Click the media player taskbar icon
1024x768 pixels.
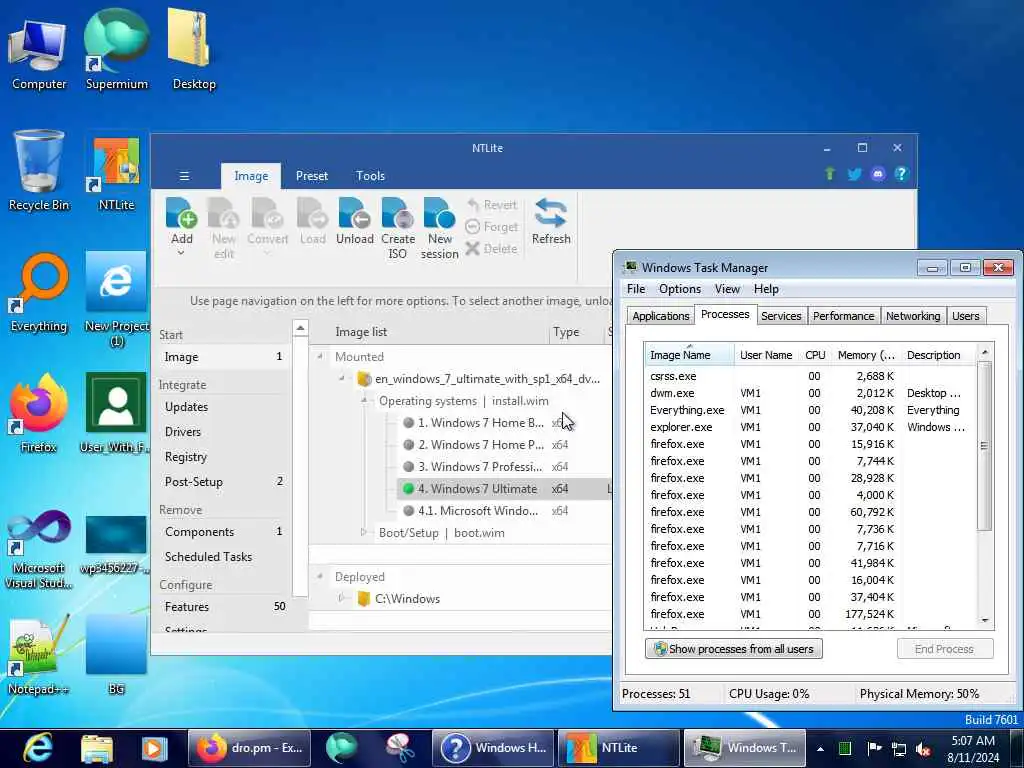pyautogui.click(x=154, y=748)
